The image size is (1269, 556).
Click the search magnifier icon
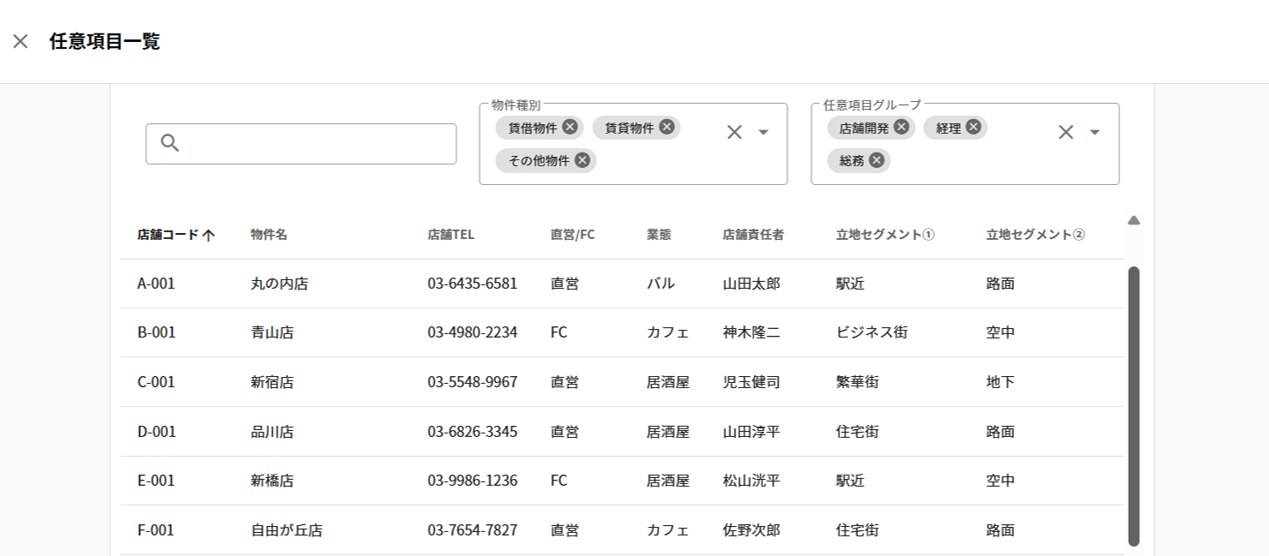coord(169,143)
